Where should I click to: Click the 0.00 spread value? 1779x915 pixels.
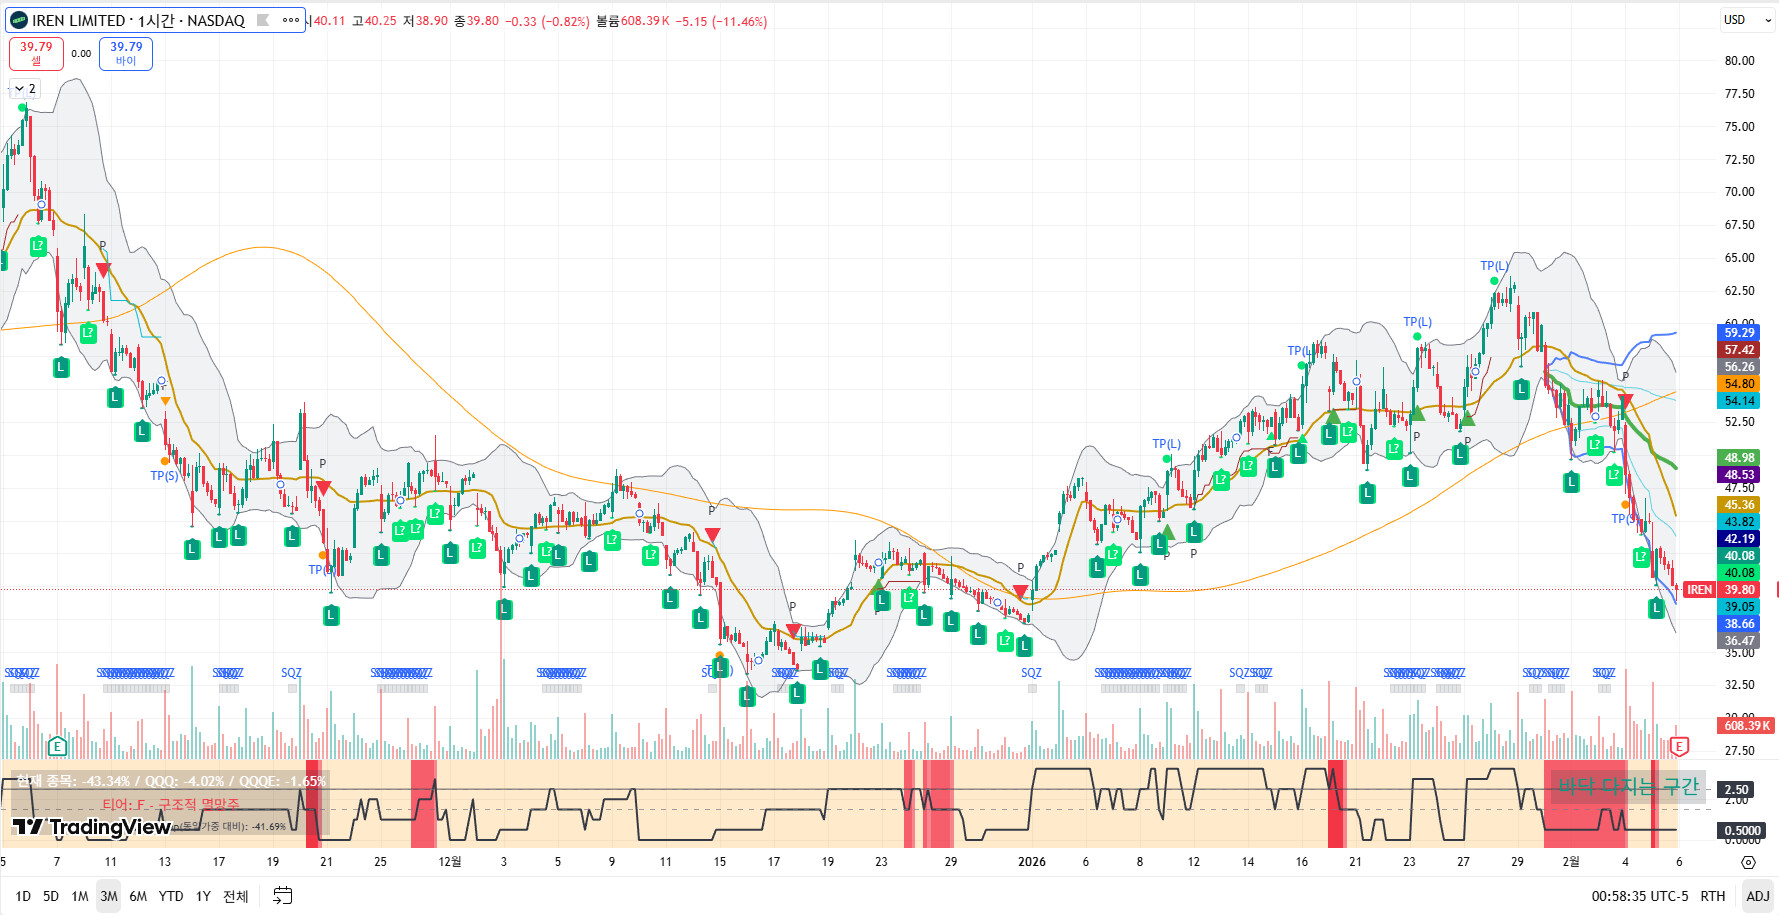[x=81, y=54]
